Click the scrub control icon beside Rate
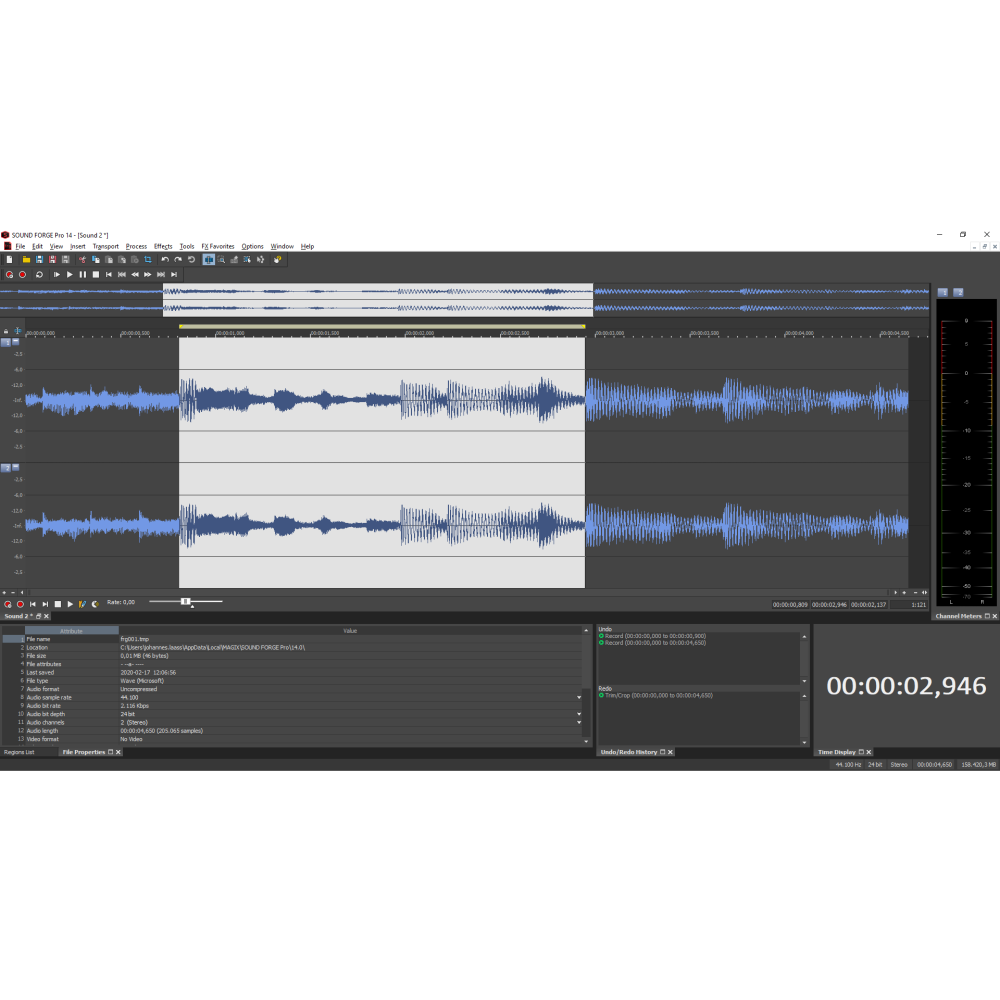Screen dimensions: 1000x1000 coord(95,604)
